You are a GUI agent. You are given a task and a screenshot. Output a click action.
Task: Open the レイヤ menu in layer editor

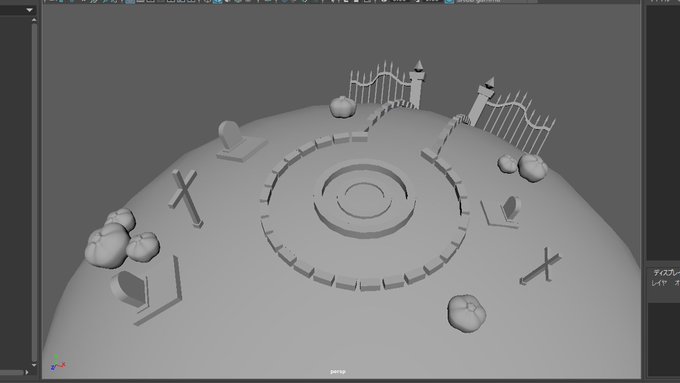[x=659, y=283]
